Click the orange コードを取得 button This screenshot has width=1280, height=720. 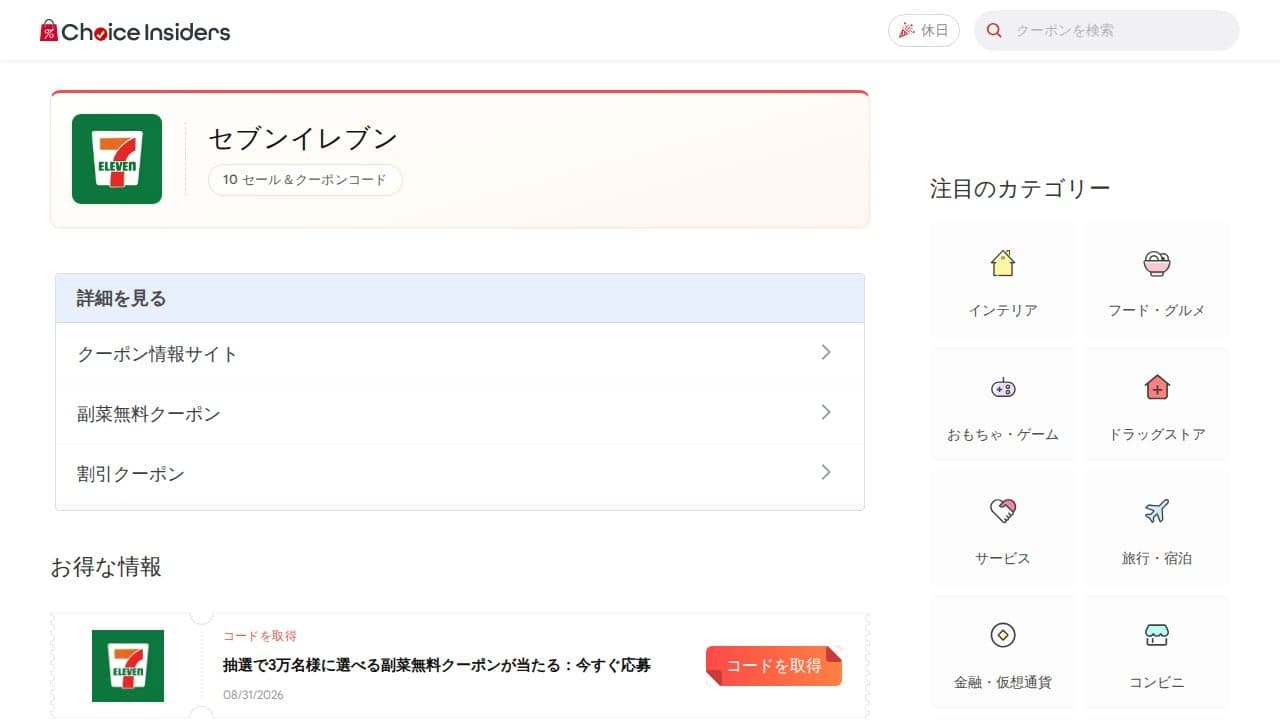pyautogui.click(x=774, y=666)
